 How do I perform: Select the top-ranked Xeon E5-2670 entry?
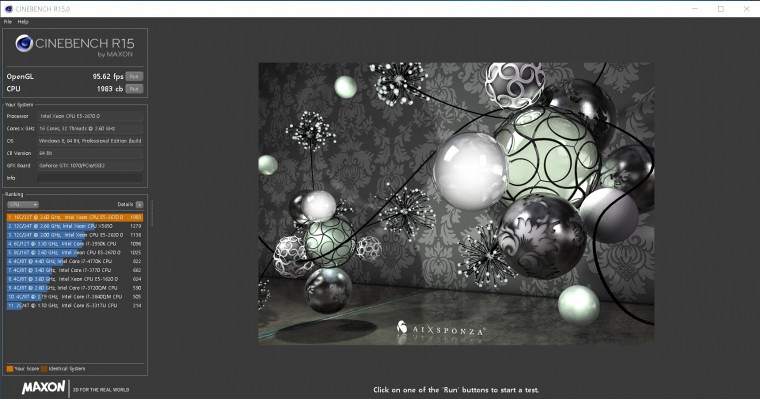coord(75,217)
